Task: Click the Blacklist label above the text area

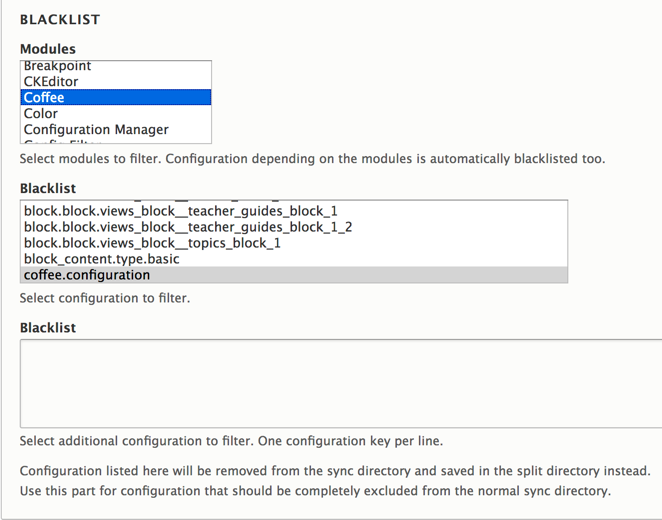Action: click(48, 327)
